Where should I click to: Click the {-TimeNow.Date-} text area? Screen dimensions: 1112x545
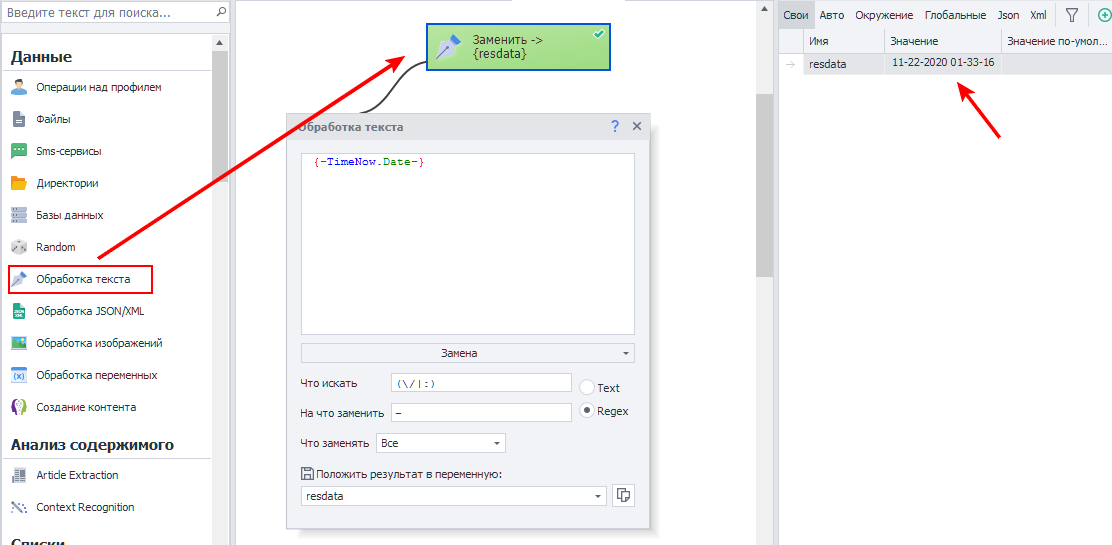[x=468, y=243]
